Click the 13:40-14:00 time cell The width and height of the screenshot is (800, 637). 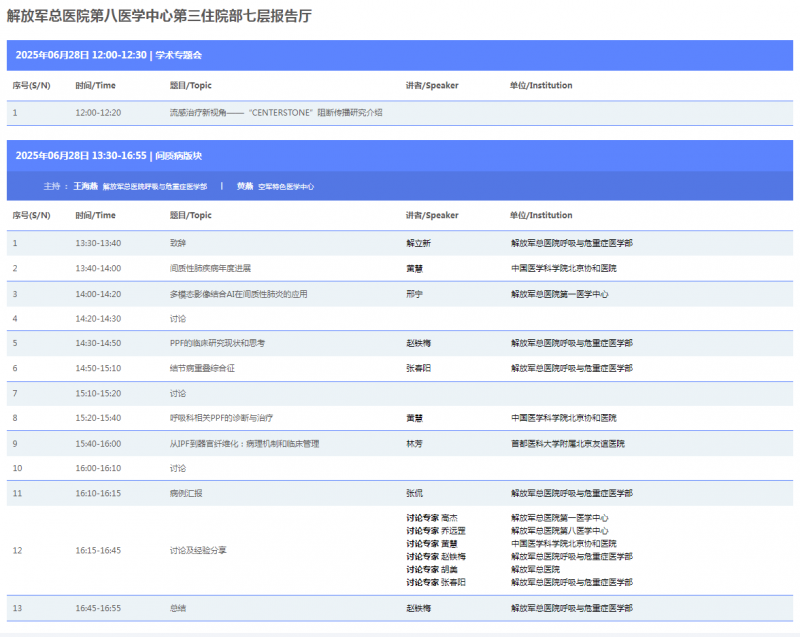pyautogui.click(x=98, y=268)
